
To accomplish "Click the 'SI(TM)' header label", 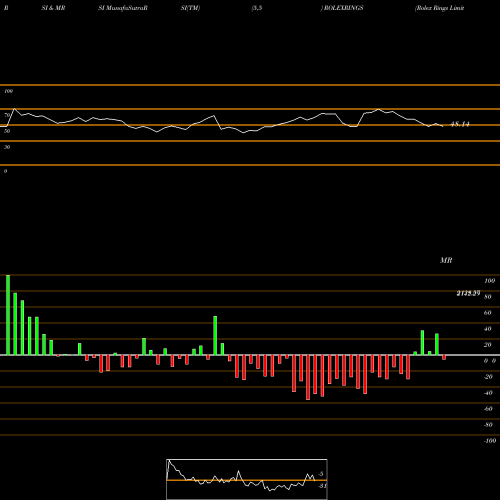I will click(x=190, y=8).
